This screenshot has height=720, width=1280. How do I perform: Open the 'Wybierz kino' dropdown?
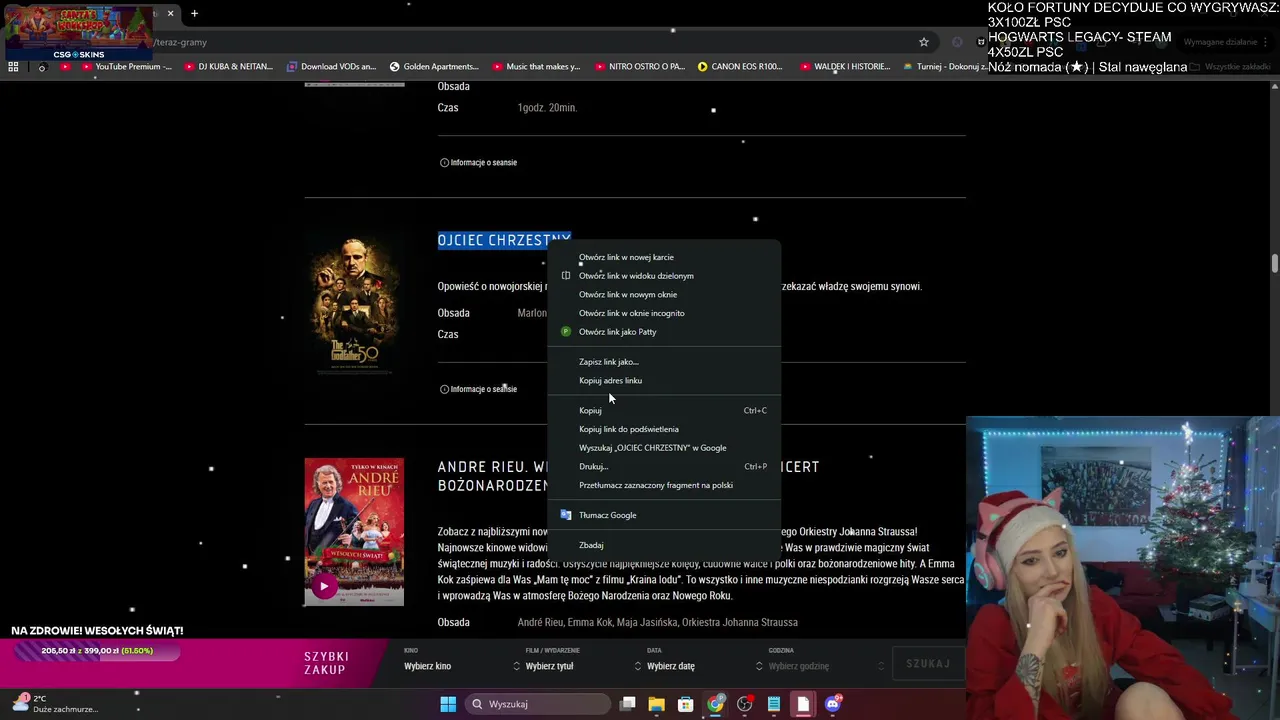[460, 666]
